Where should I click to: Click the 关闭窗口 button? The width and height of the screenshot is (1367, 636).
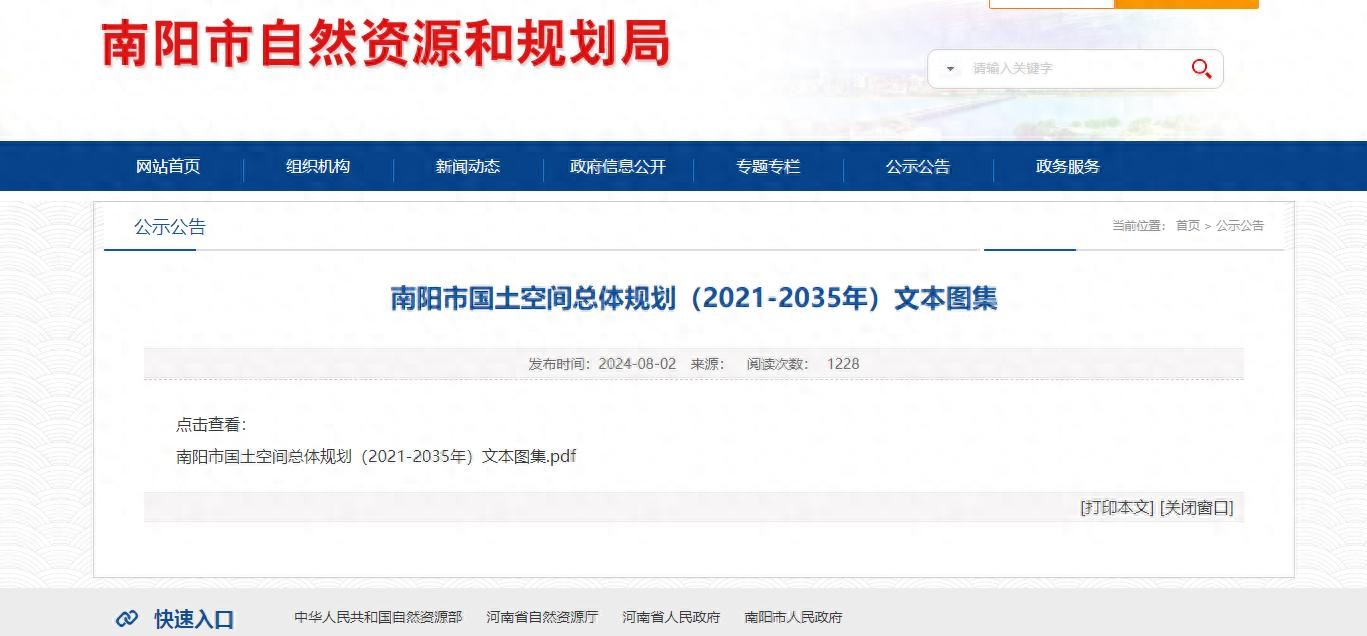pos(1196,507)
